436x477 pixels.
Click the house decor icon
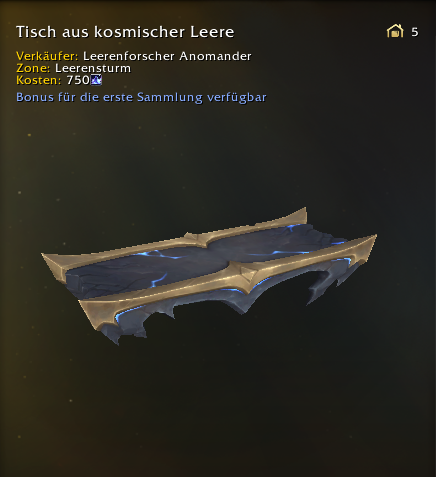click(395, 31)
